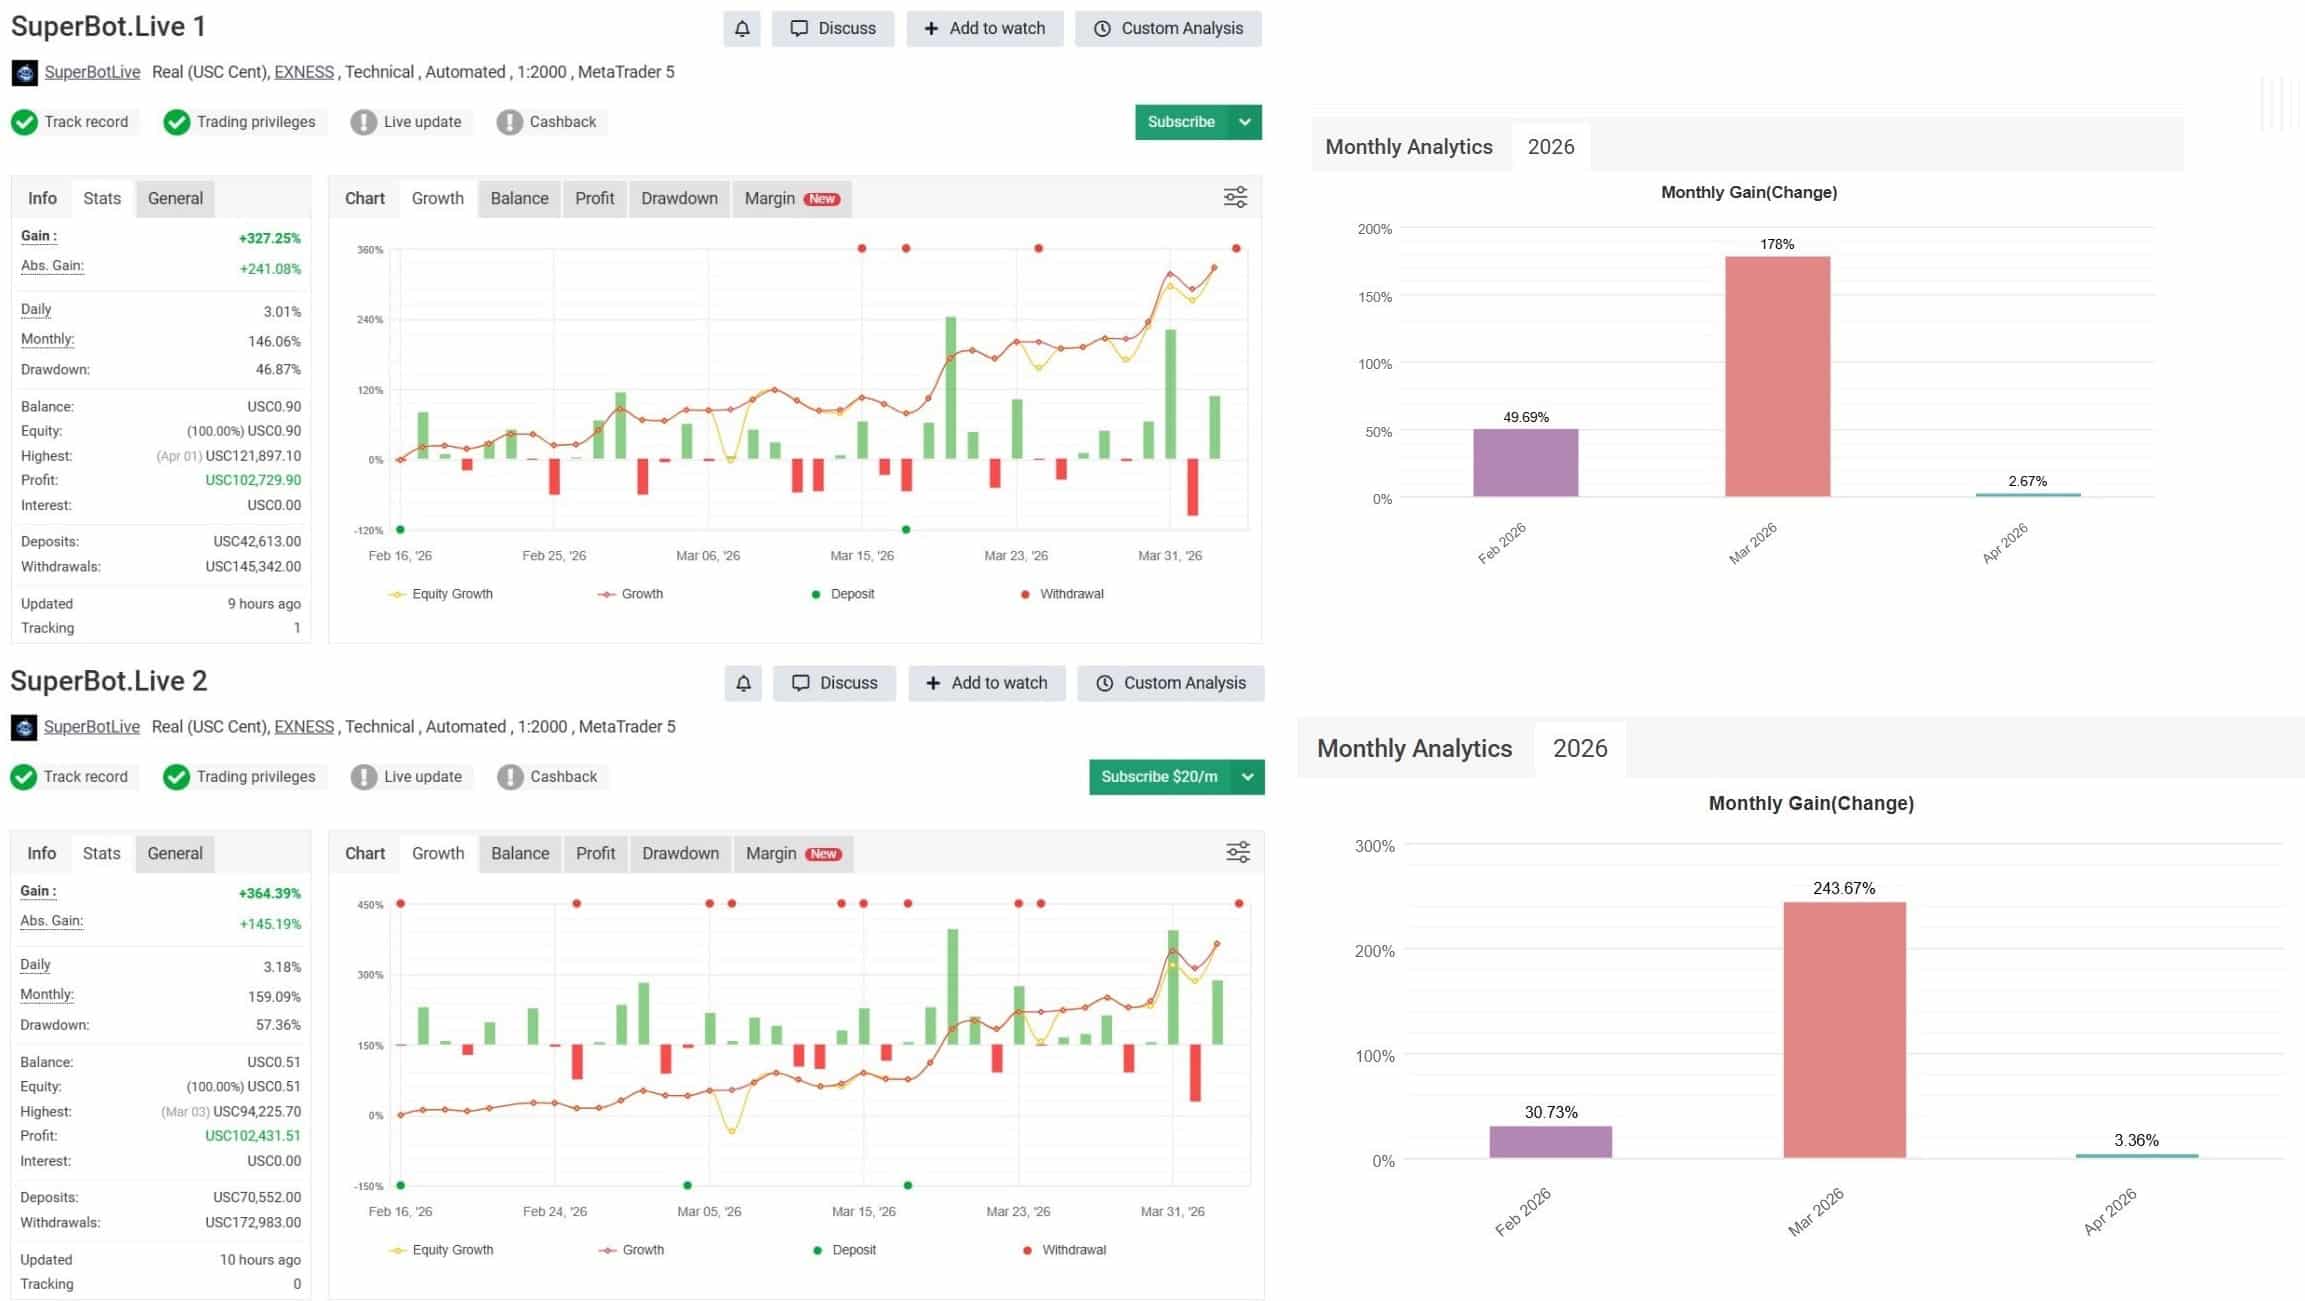Click Custom Analysis button for SuperBot.Live 1
This screenshot has height=1301, width=2305.
click(1168, 29)
